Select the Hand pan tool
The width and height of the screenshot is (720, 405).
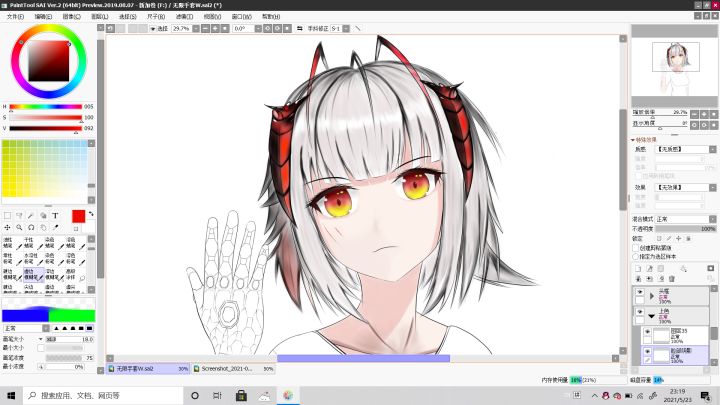click(43, 227)
